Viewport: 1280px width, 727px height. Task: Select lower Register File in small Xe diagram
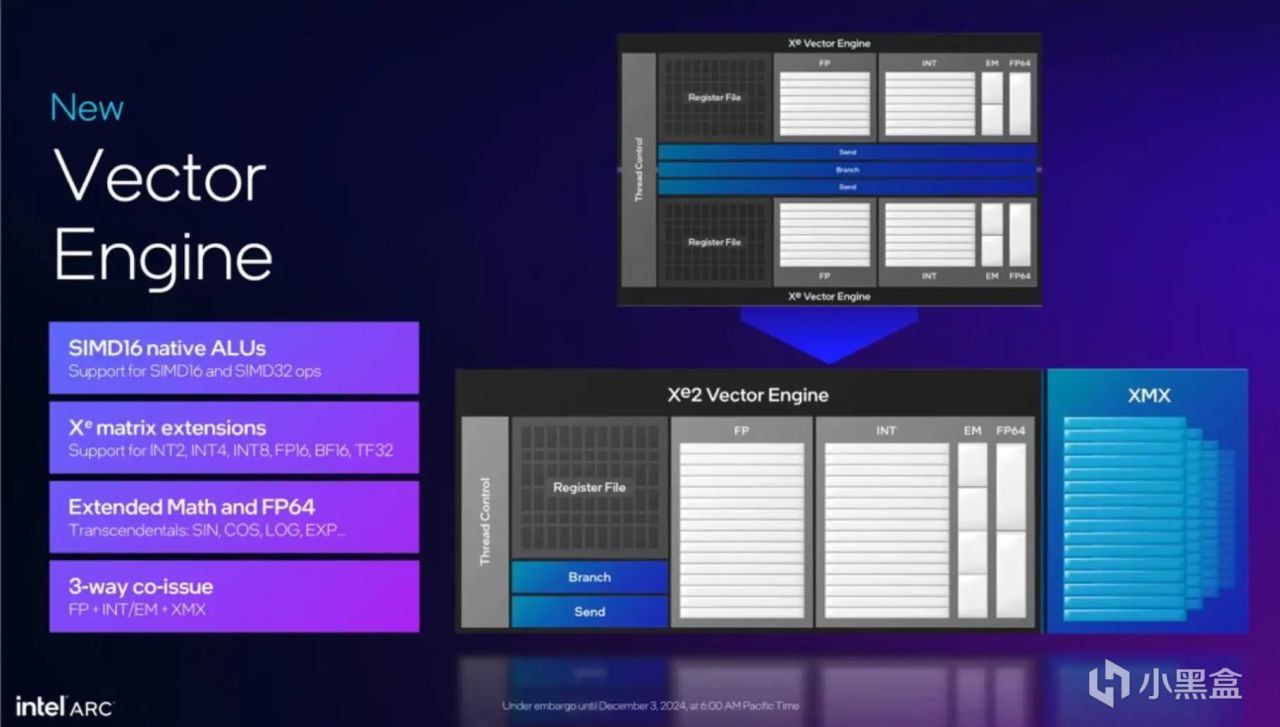(714, 242)
